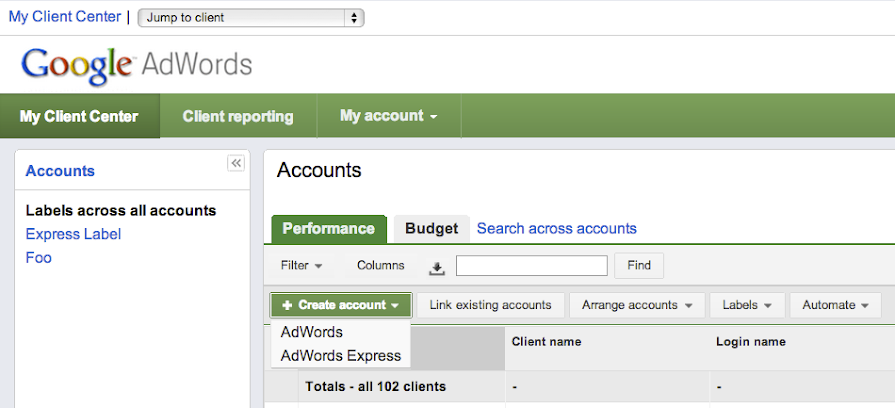Open the Jump to client dropdown

click(x=251, y=17)
